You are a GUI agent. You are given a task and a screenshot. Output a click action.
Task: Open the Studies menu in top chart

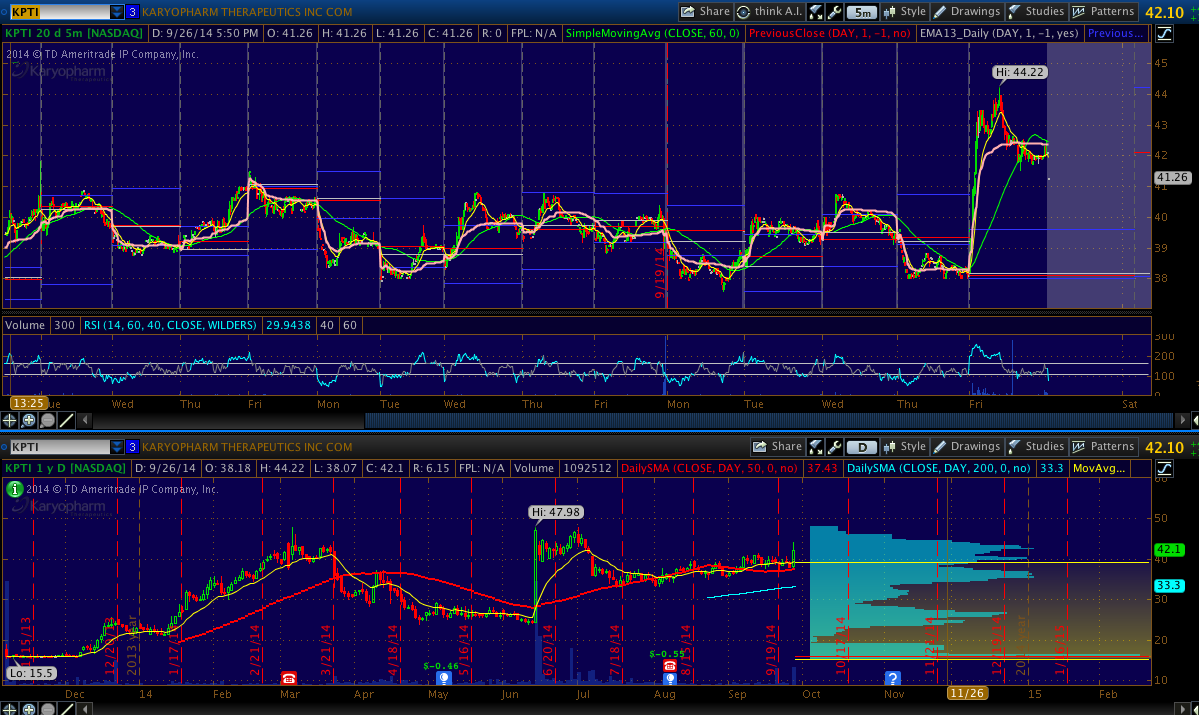1035,12
